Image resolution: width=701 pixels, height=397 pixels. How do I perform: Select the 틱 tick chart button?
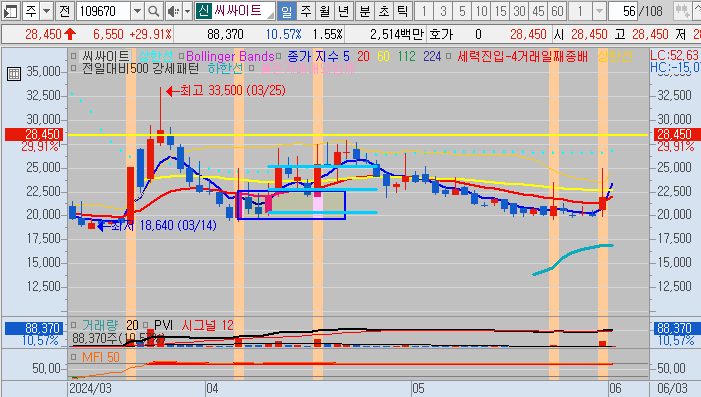click(402, 11)
